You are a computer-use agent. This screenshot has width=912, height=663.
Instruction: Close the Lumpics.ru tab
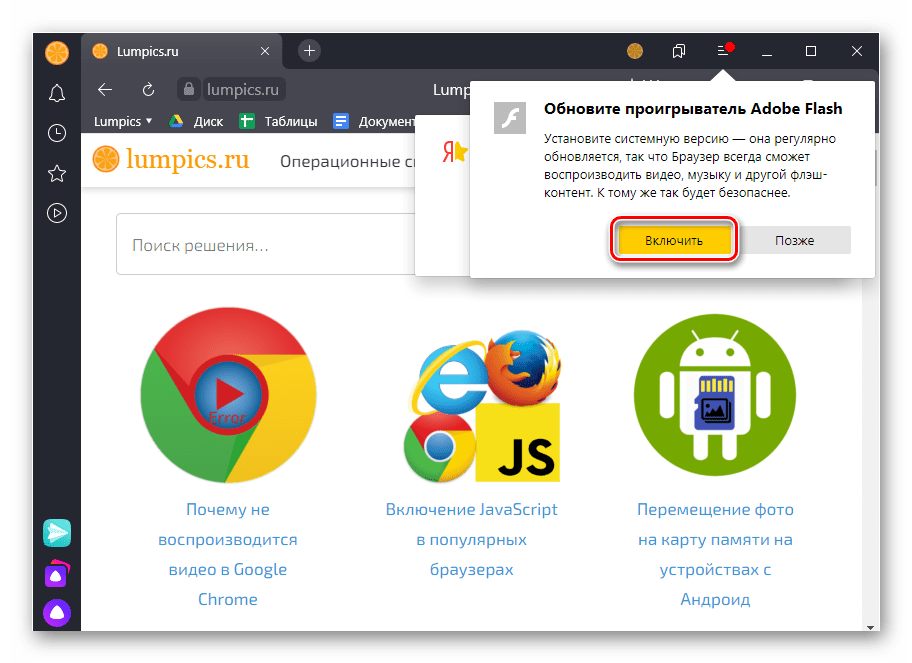pyautogui.click(x=265, y=51)
